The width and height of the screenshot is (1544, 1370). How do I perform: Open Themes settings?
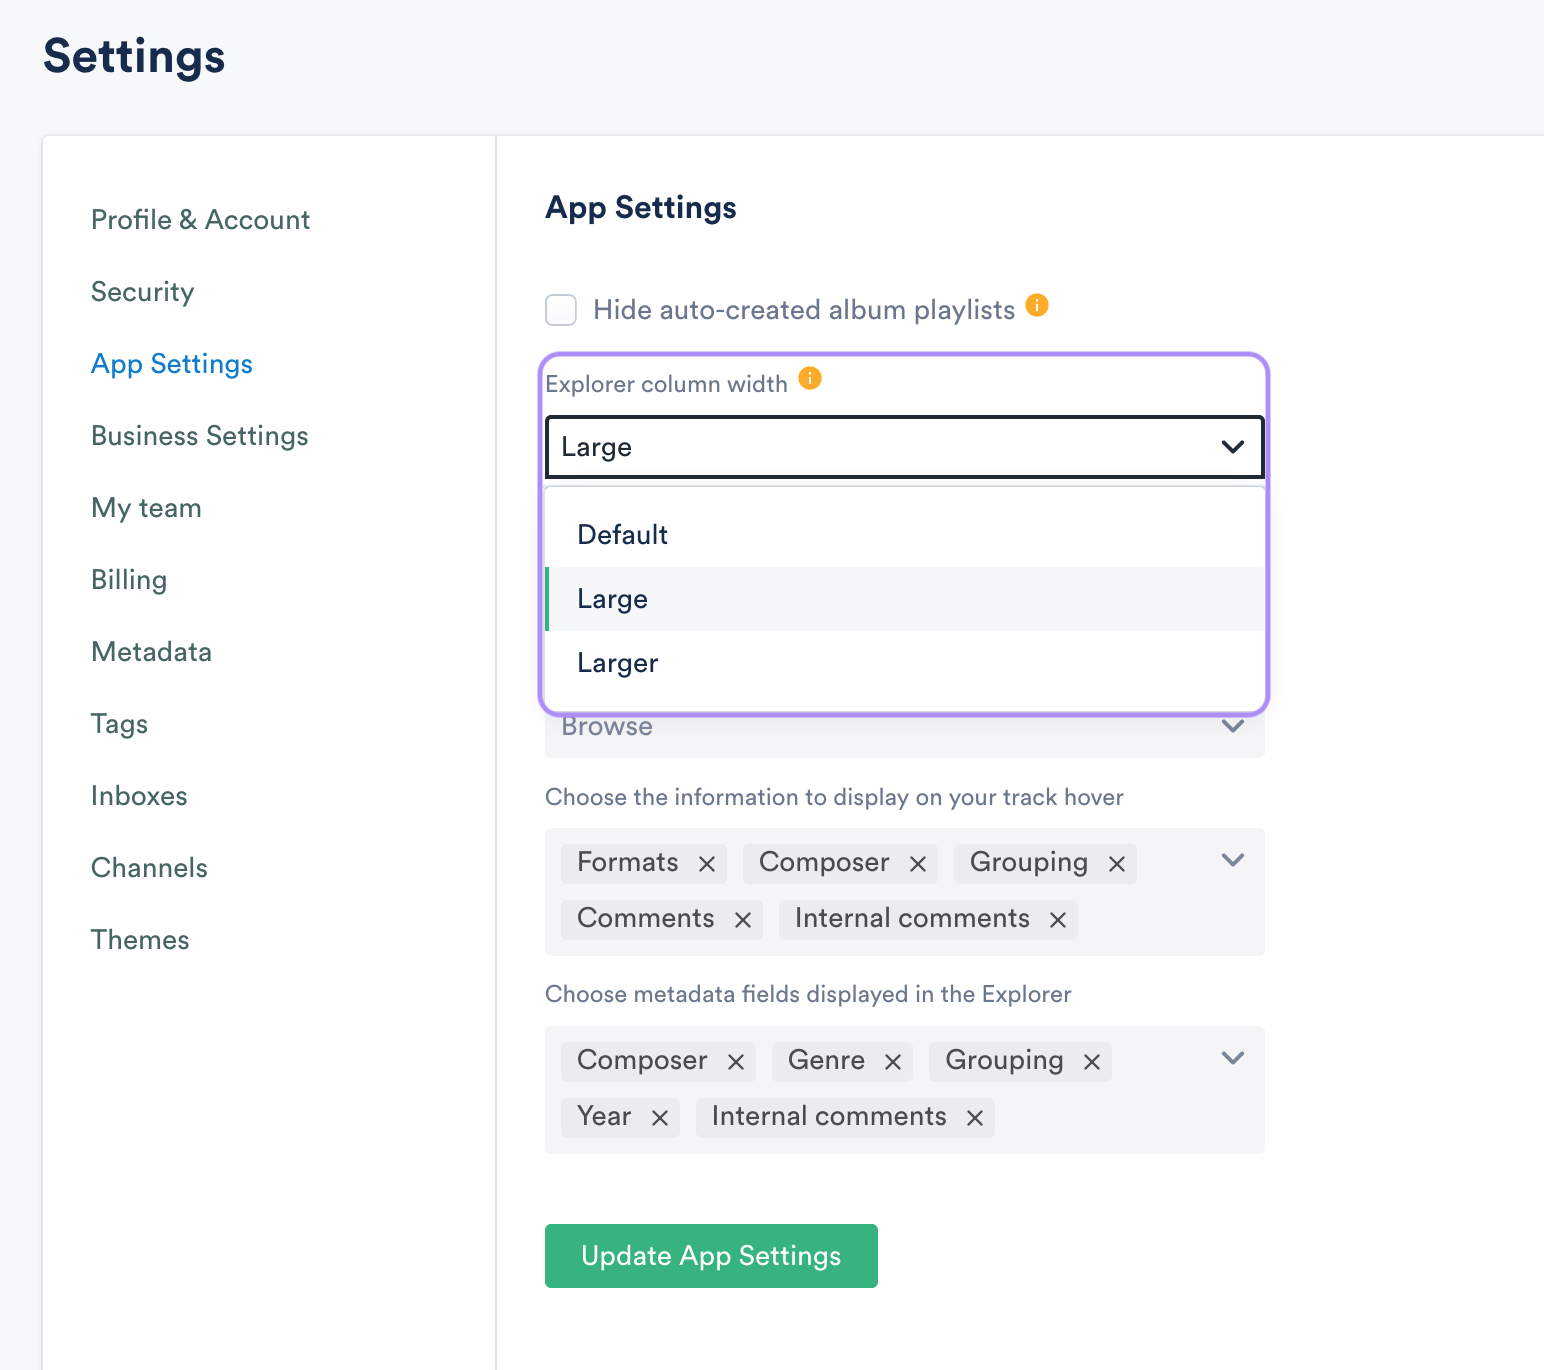(140, 940)
